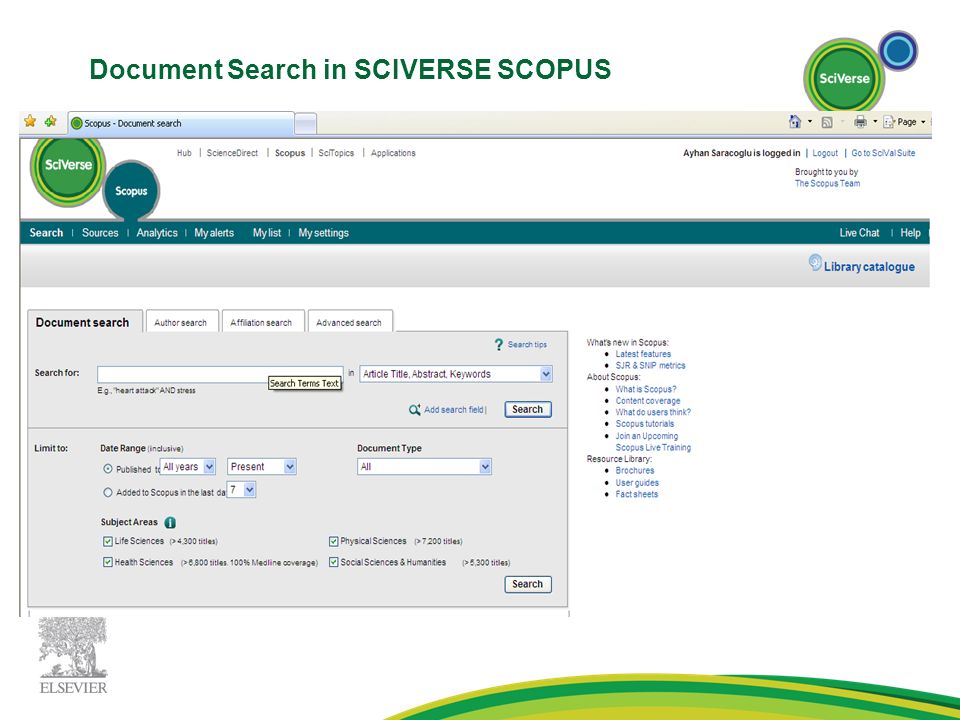
Task: Open the User guides link
Action: pyautogui.click(x=637, y=482)
